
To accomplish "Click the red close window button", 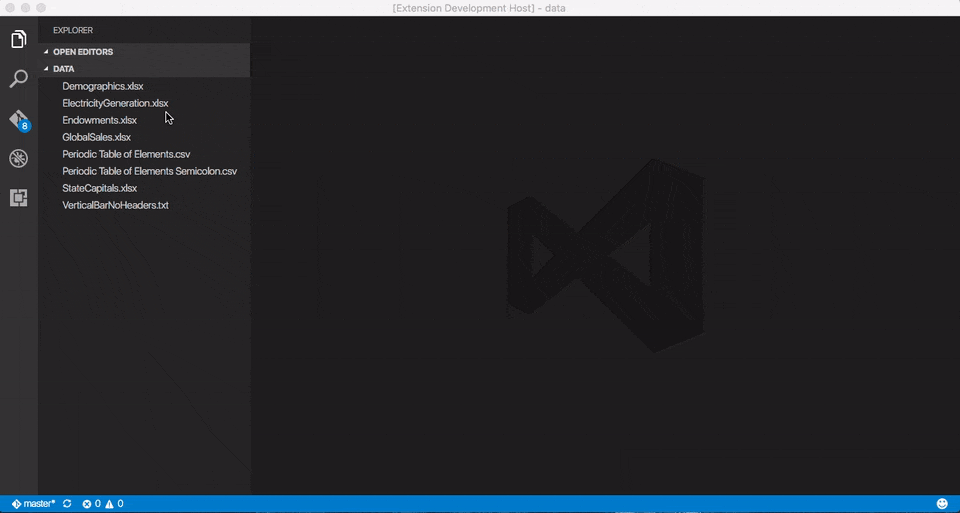I will click(10, 8).
